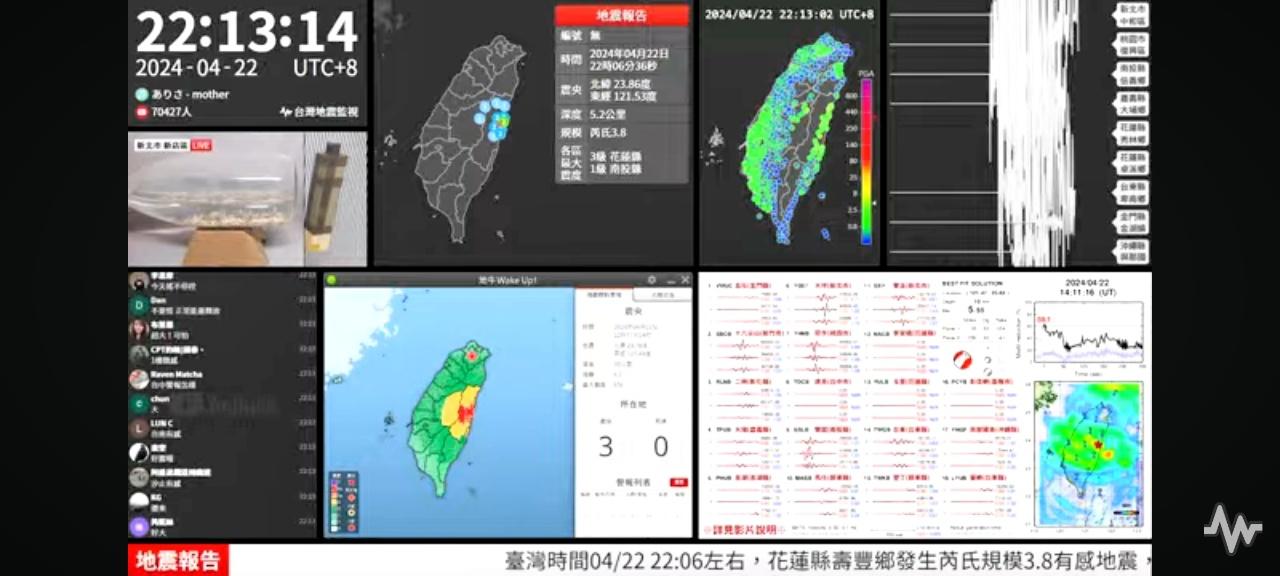Click the 台灣地震監視 logo under the clock
The image size is (1280, 576).
318,112
